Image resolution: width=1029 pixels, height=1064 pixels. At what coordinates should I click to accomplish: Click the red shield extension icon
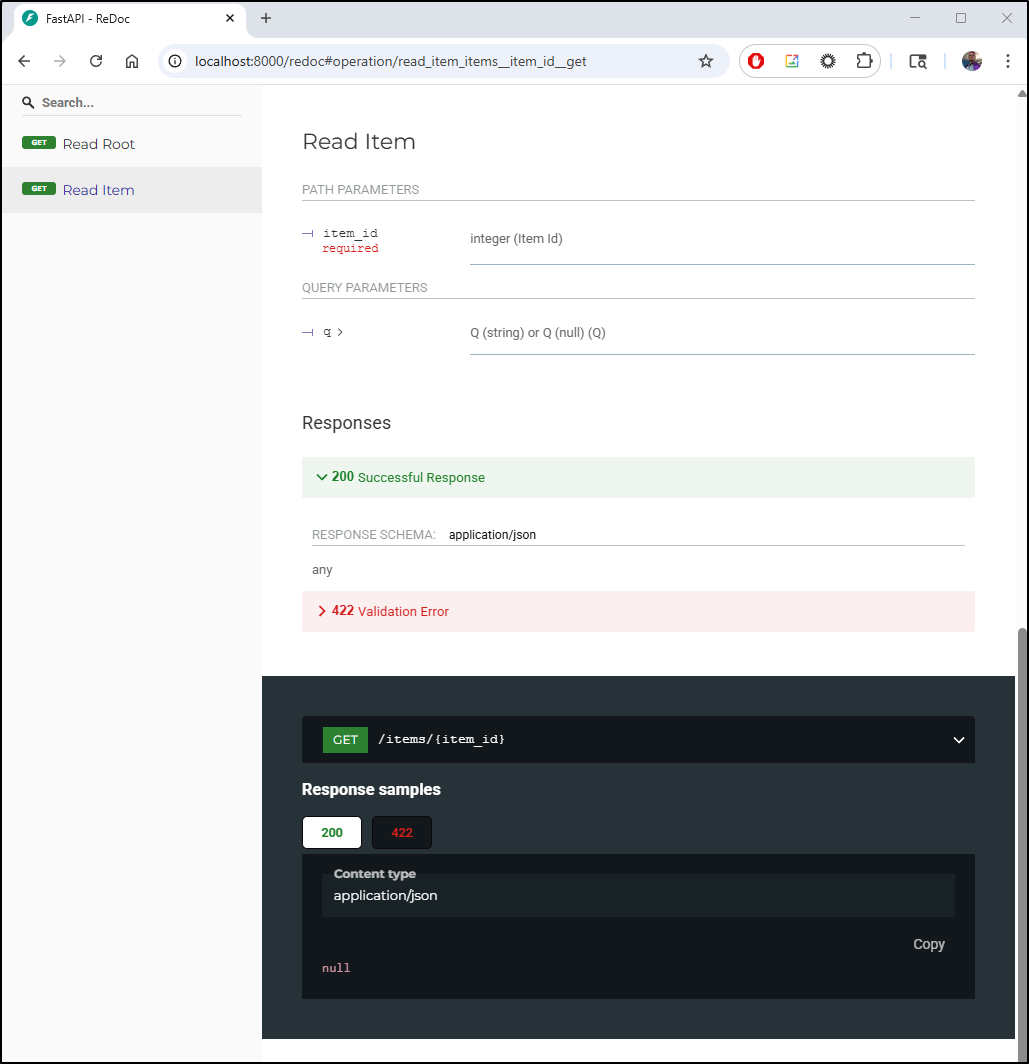[x=757, y=61]
